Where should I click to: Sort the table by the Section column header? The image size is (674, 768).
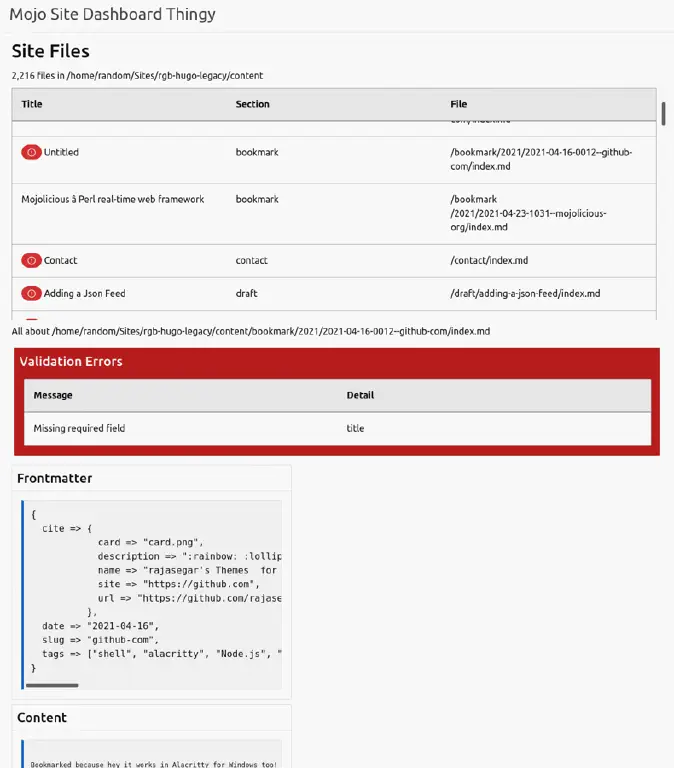click(252, 104)
